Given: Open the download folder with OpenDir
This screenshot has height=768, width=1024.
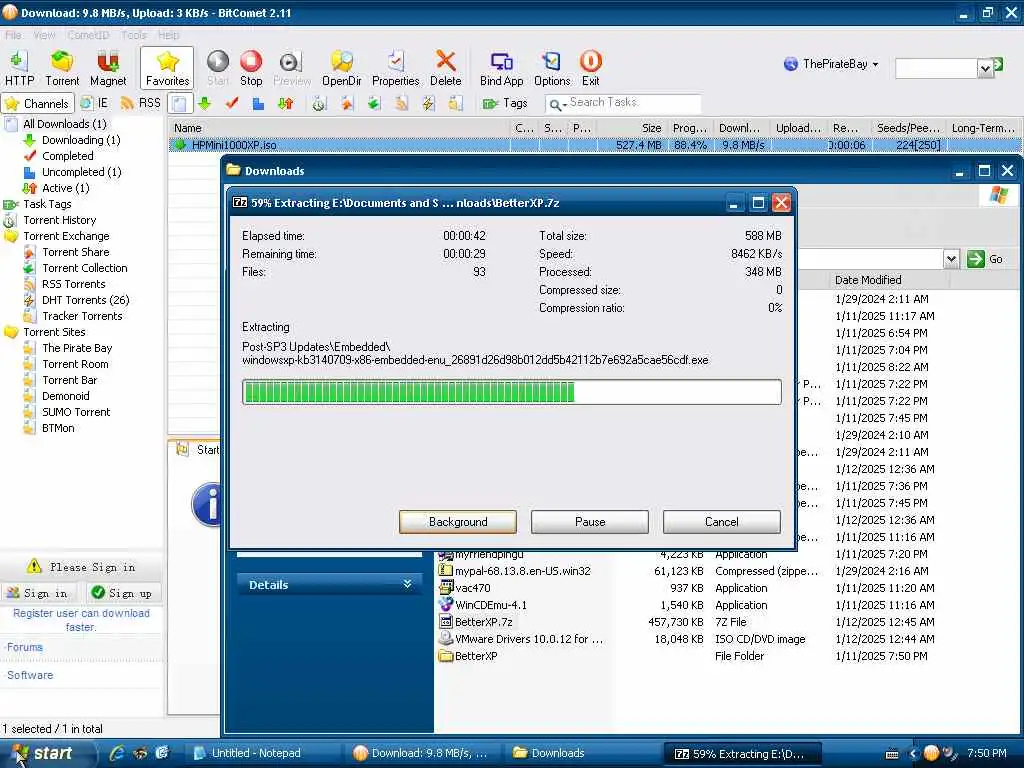Looking at the screenshot, I should (342, 68).
